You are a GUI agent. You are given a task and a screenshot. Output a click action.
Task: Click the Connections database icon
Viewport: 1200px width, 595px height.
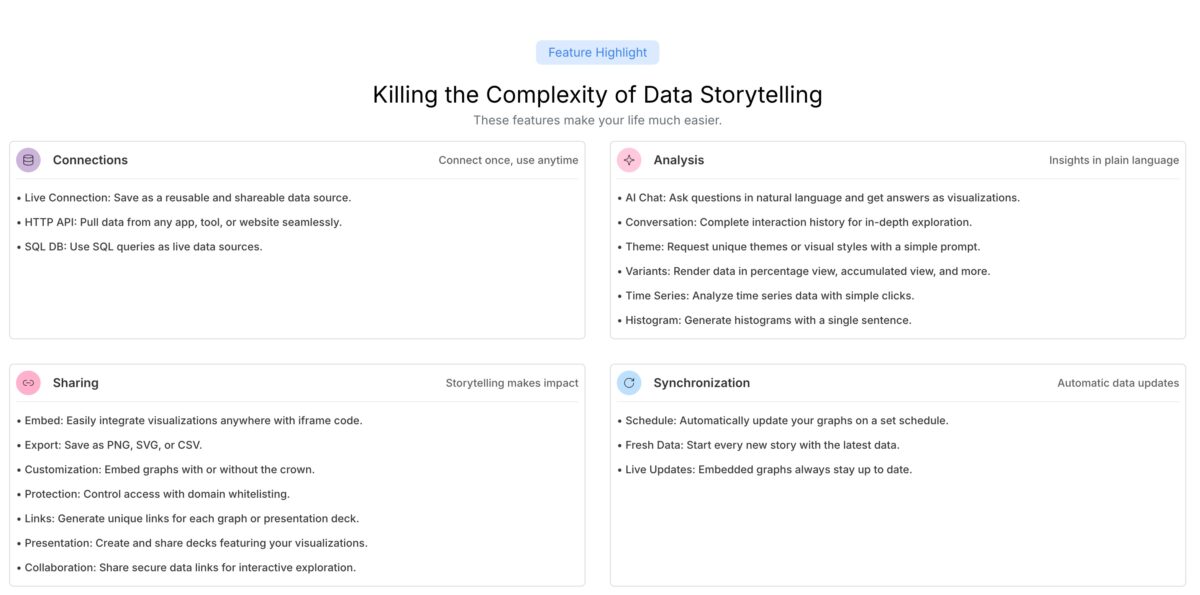(29, 160)
